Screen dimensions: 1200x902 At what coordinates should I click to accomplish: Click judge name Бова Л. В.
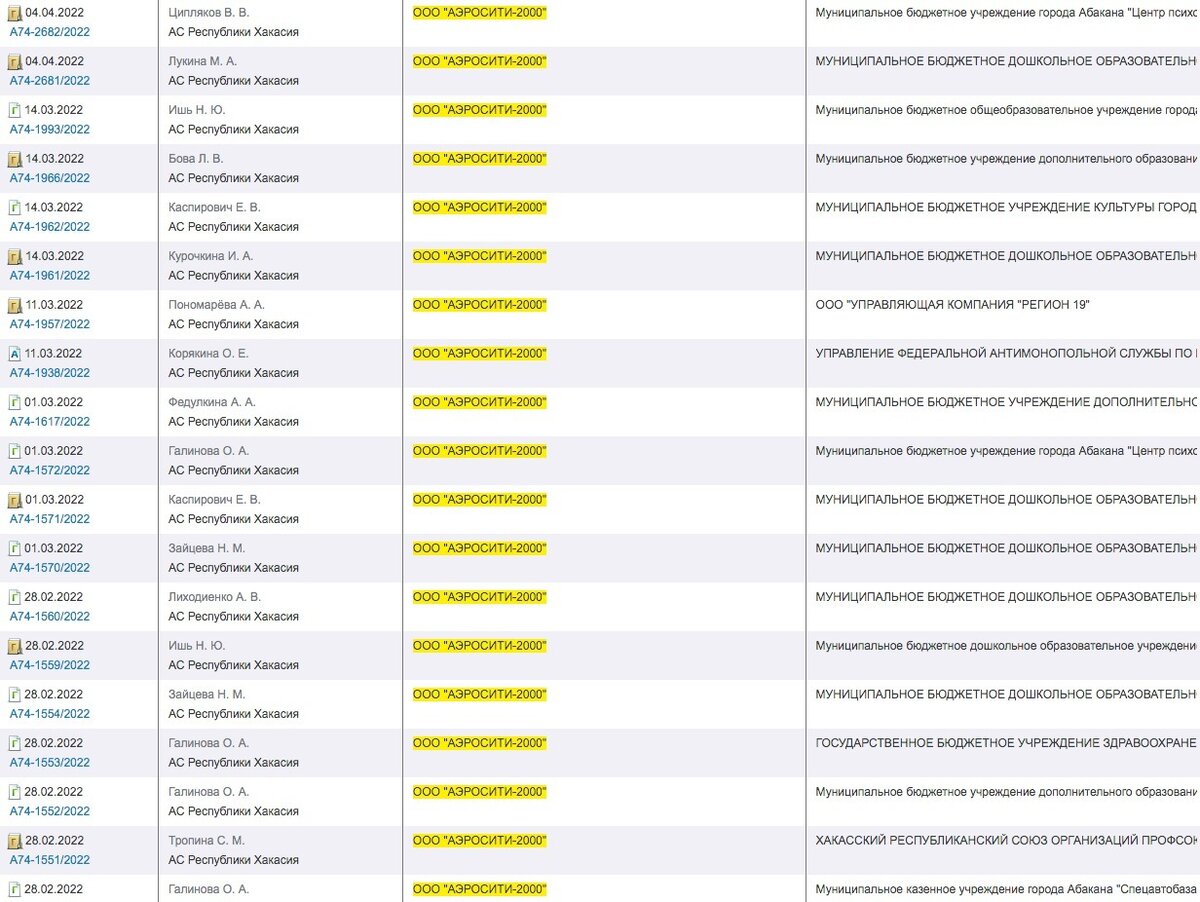[196, 159]
